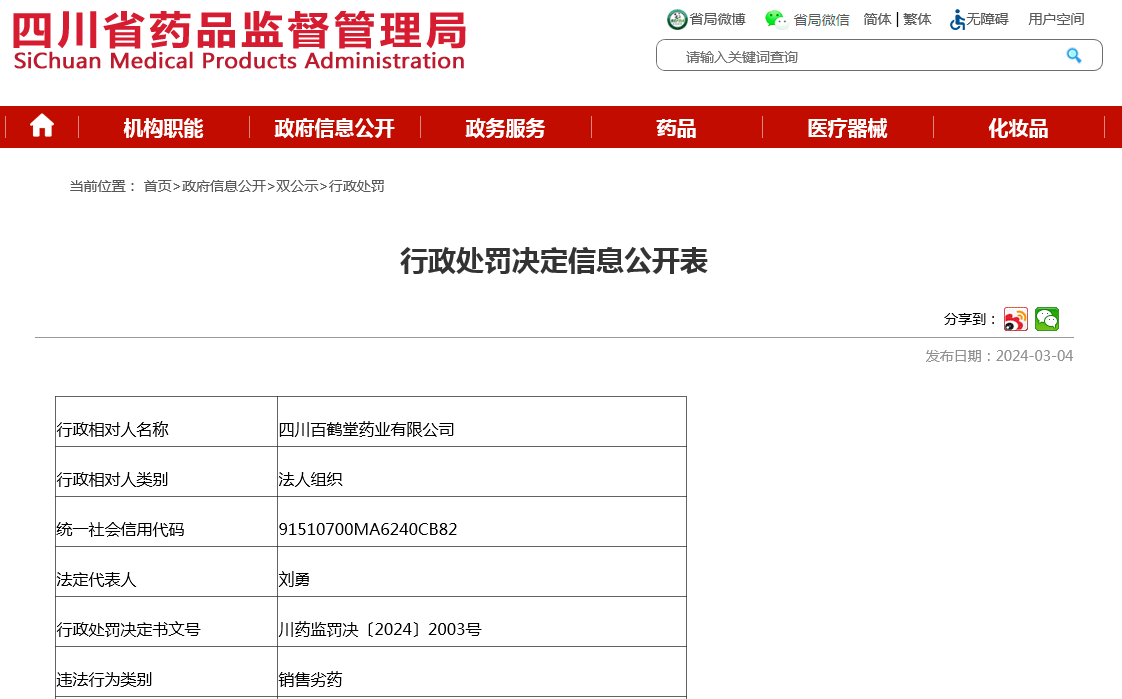Click the search magnifier icon
The image size is (1122, 699).
1073,56
